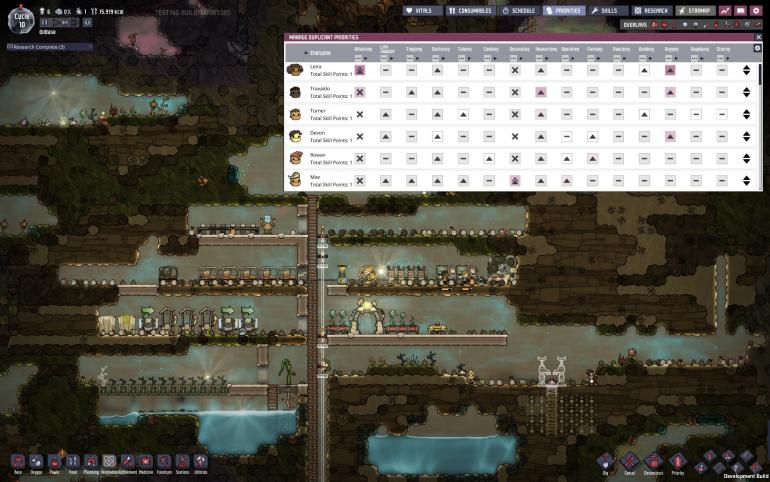Open the database book icon
This screenshot has width=770, height=482.
pyautogui.click(x=740, y=10)
